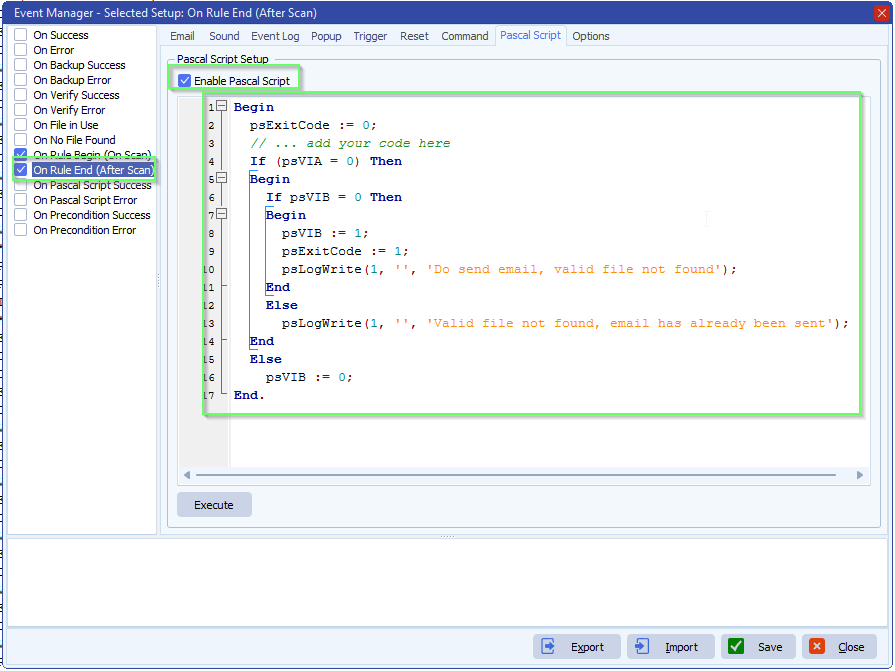Click line number 13 in gutter

pyautogui.click(x=209, y=324)
